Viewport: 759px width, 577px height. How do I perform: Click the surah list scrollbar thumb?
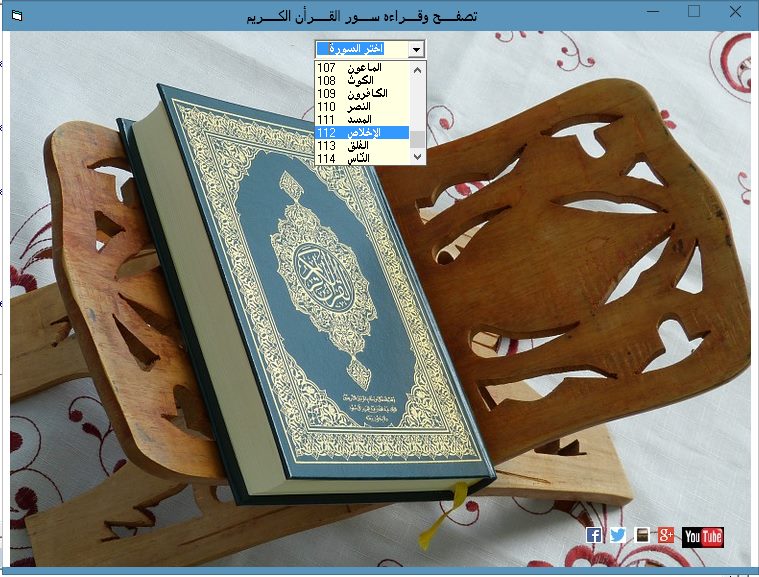418,138
